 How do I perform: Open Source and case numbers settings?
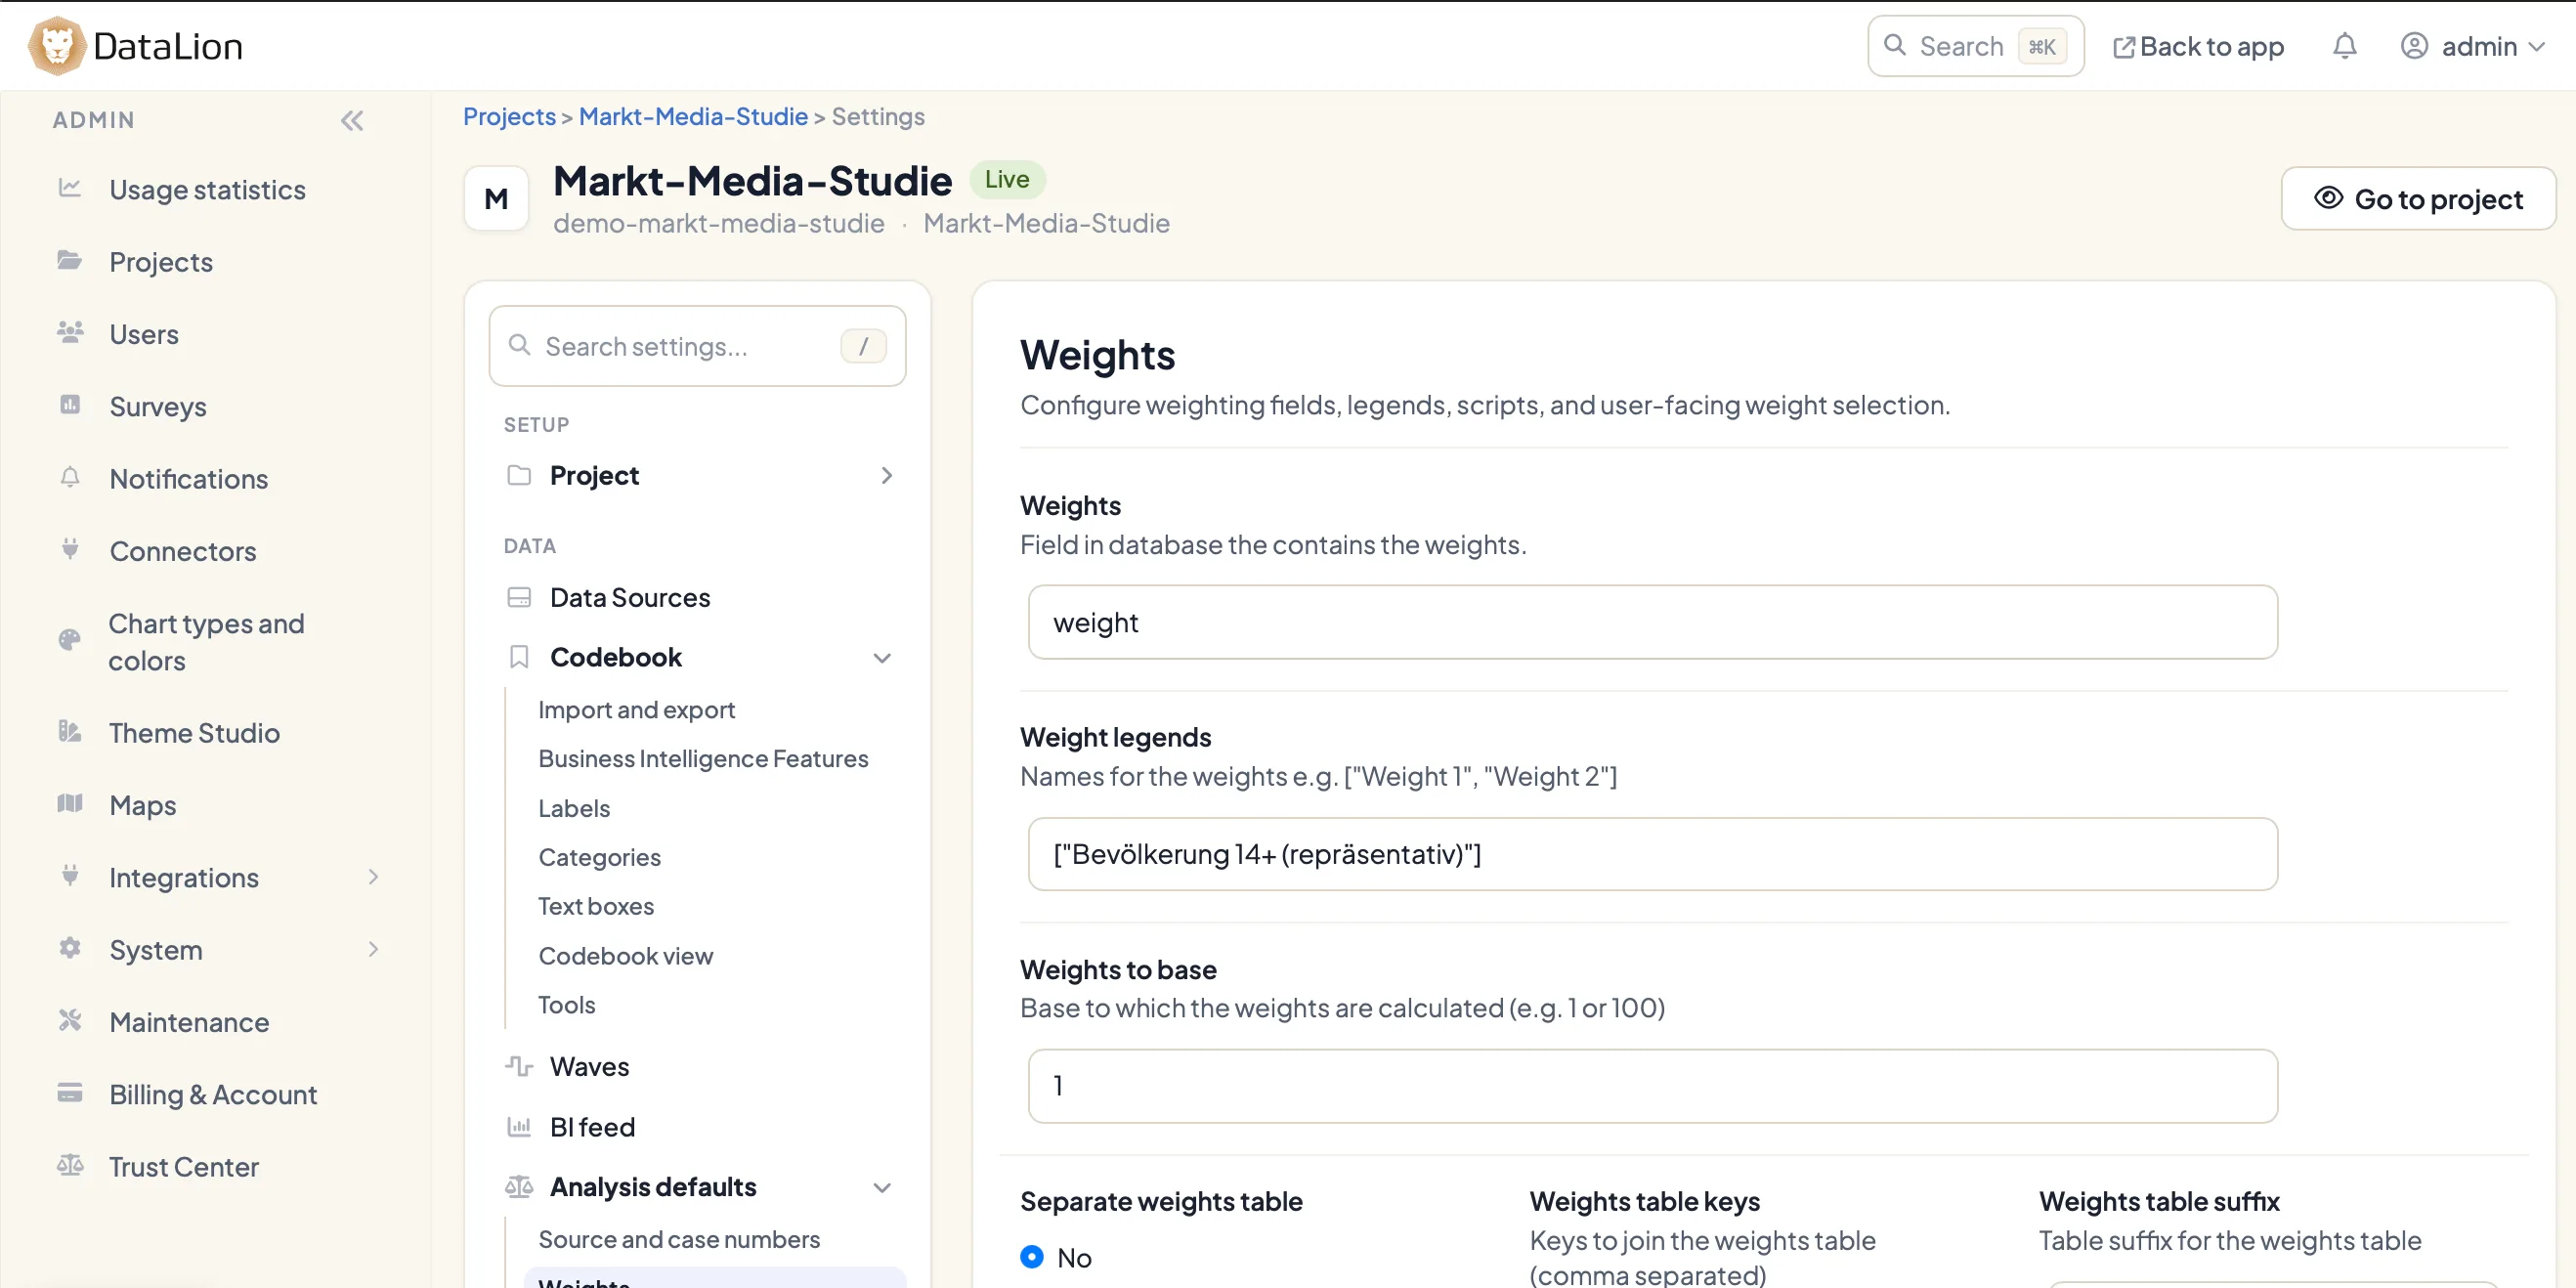(x=679, y=1240)
